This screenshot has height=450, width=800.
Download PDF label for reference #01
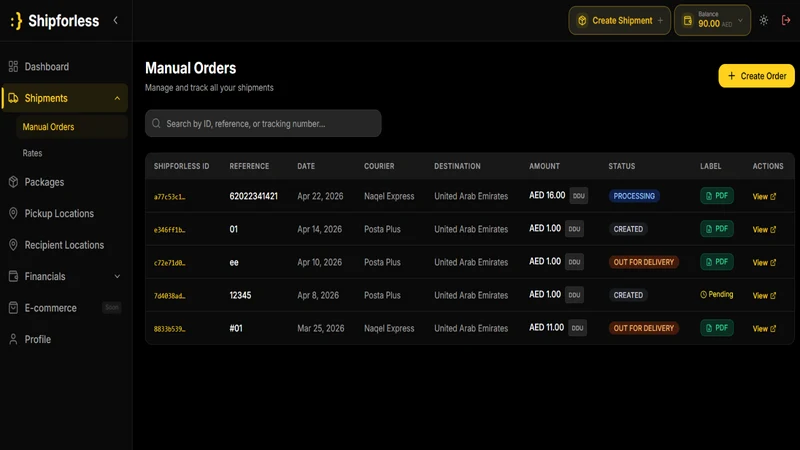pos(716,328)
